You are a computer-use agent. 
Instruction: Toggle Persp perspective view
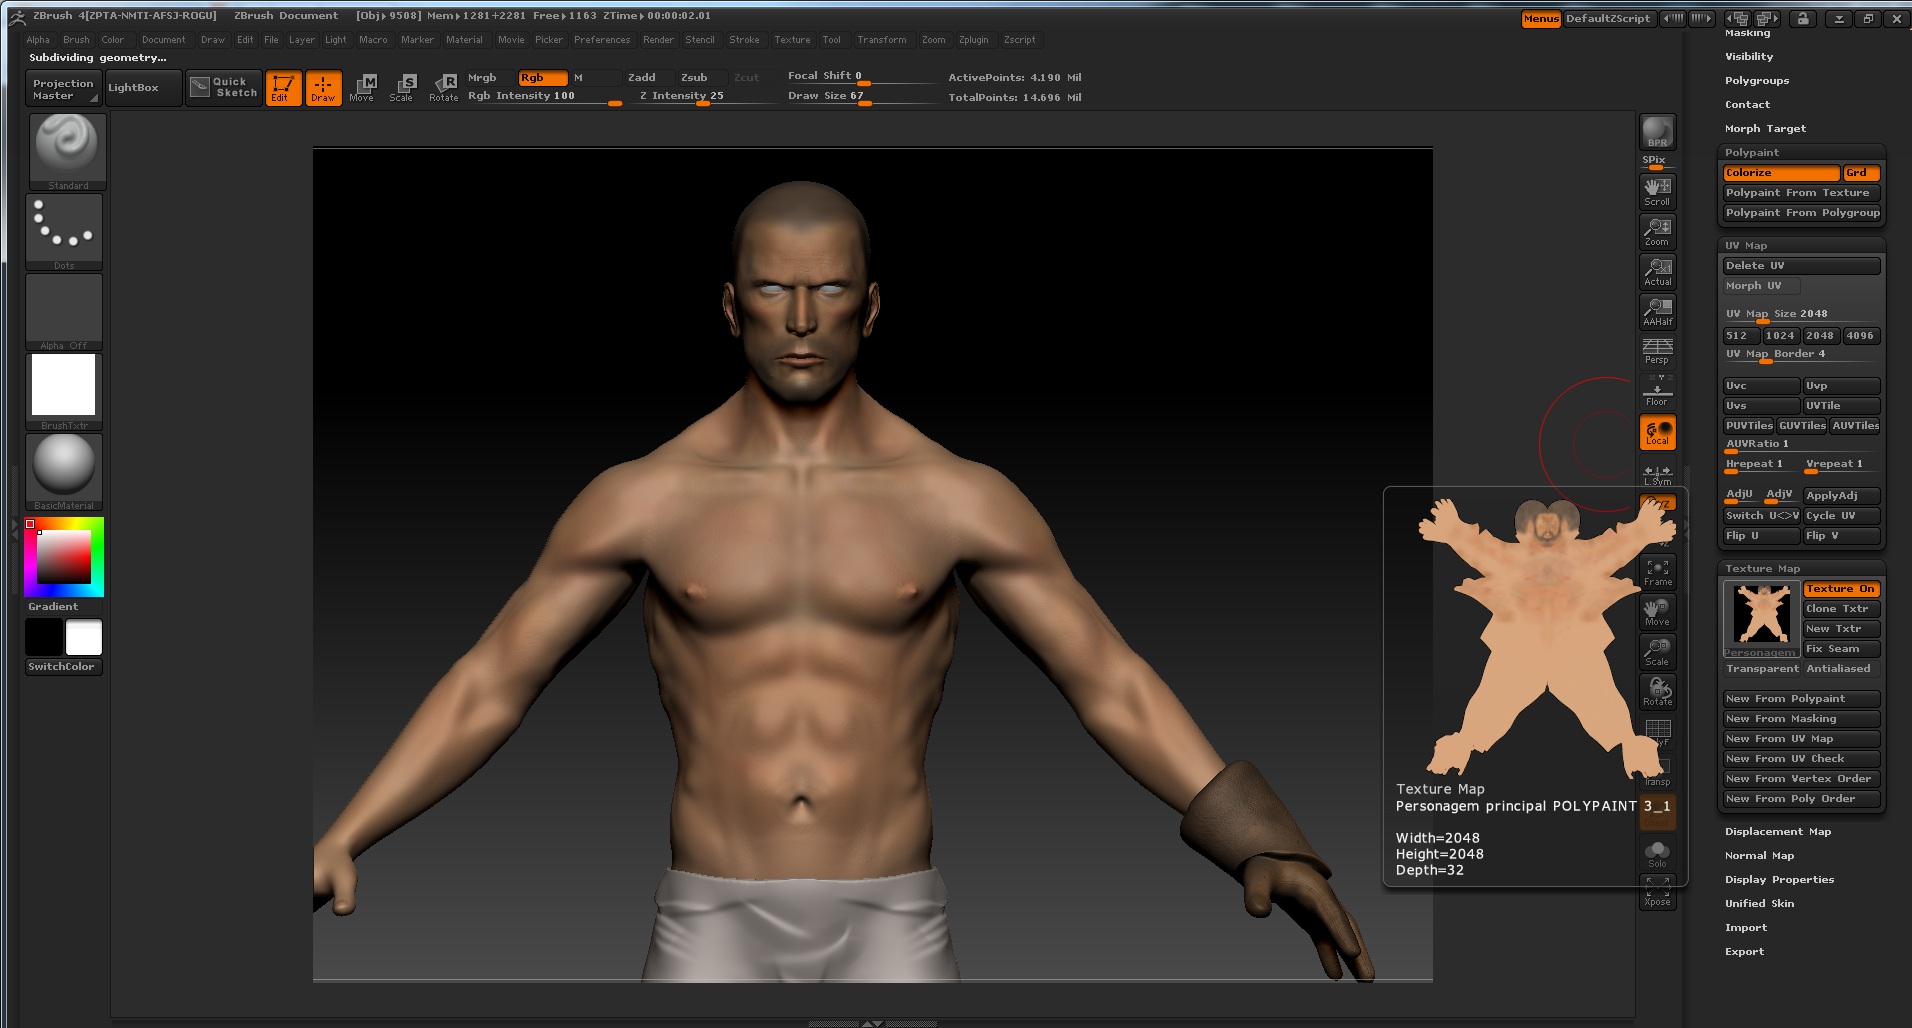coord(1657,351)
